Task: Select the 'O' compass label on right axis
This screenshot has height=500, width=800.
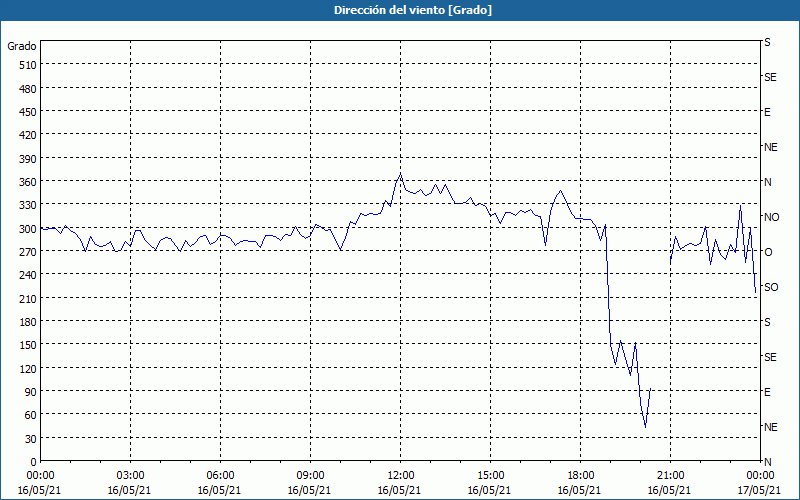Action: click(768, 252)
